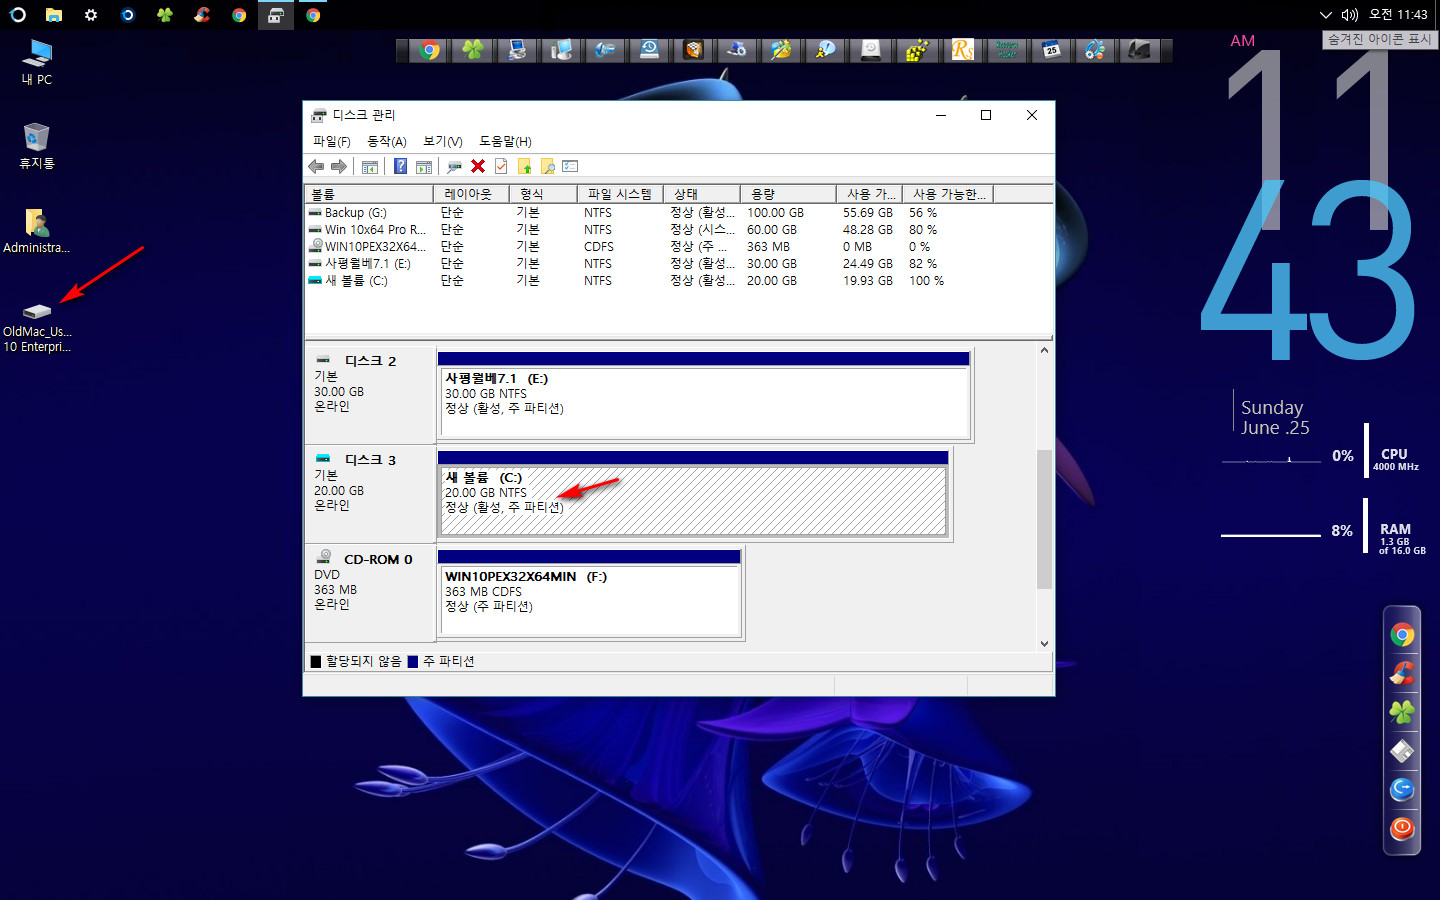
Task: Click the connect drive toolbar icon
Action: point(454,166)
